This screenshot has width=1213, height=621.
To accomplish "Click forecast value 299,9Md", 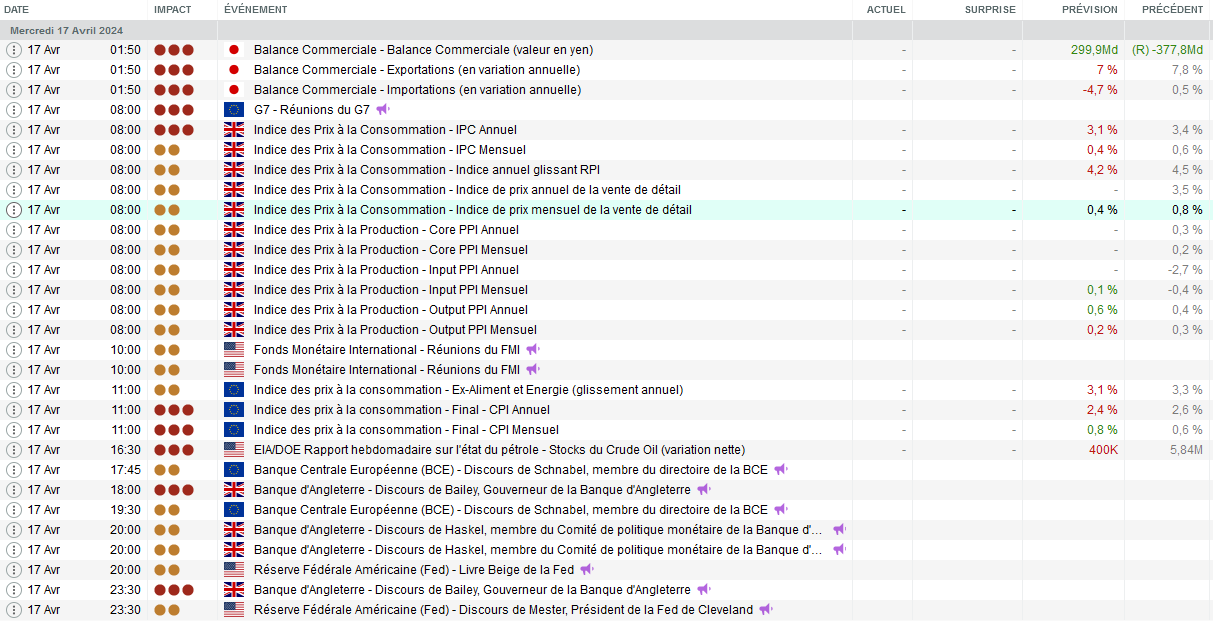I will click(x=1094, y=50).
